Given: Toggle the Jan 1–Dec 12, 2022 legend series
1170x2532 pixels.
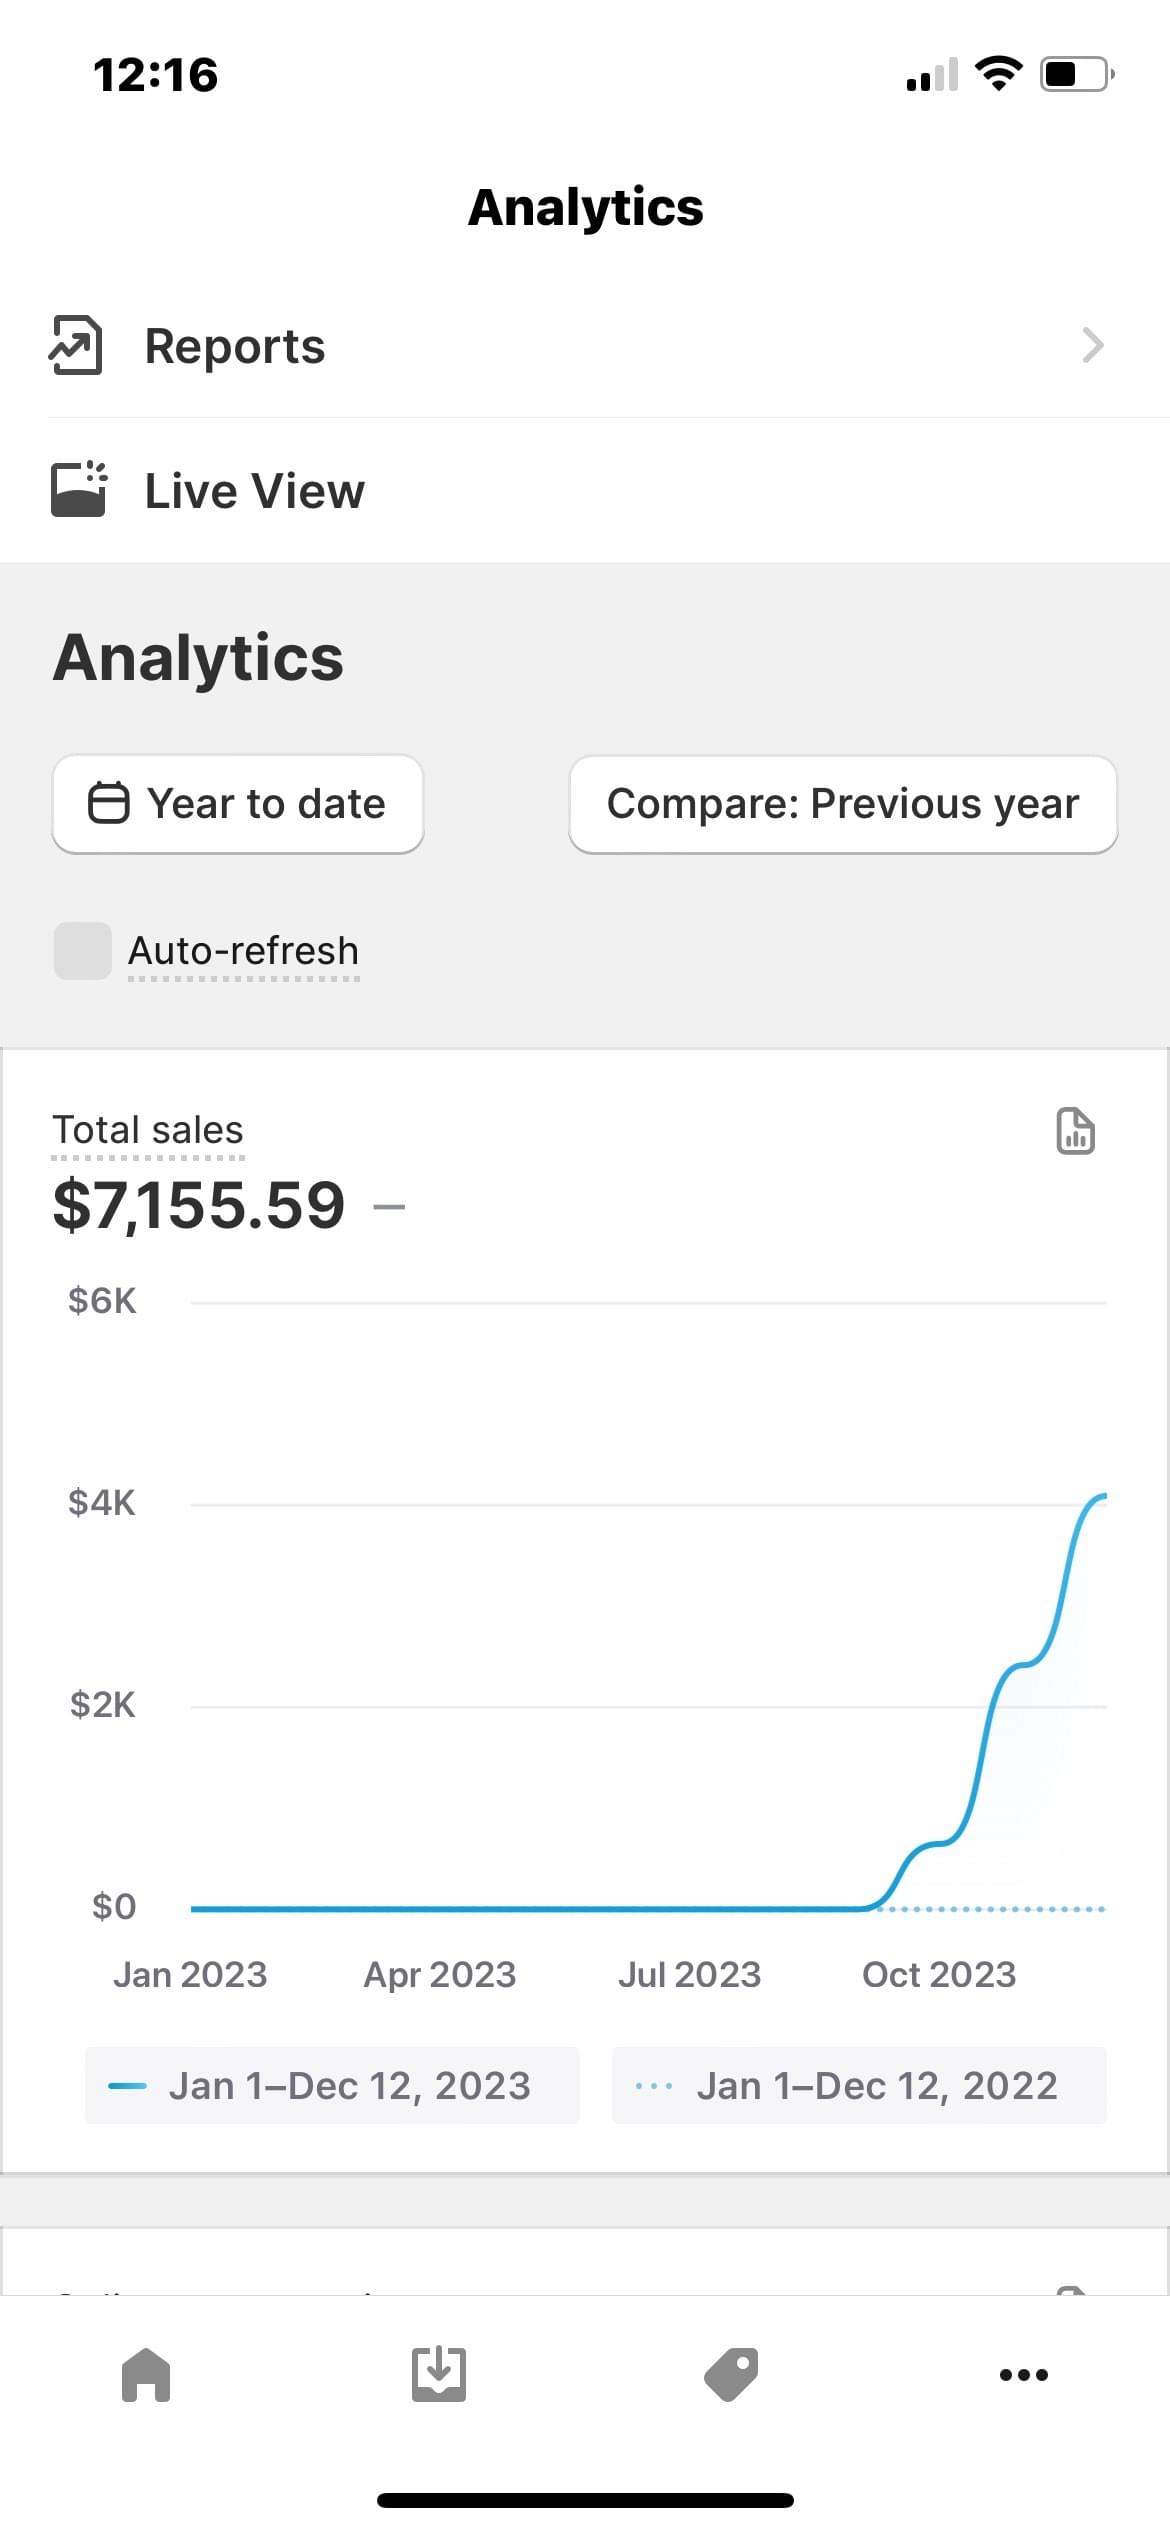Looking at the screenshot, I should [x=859, y=2085].
